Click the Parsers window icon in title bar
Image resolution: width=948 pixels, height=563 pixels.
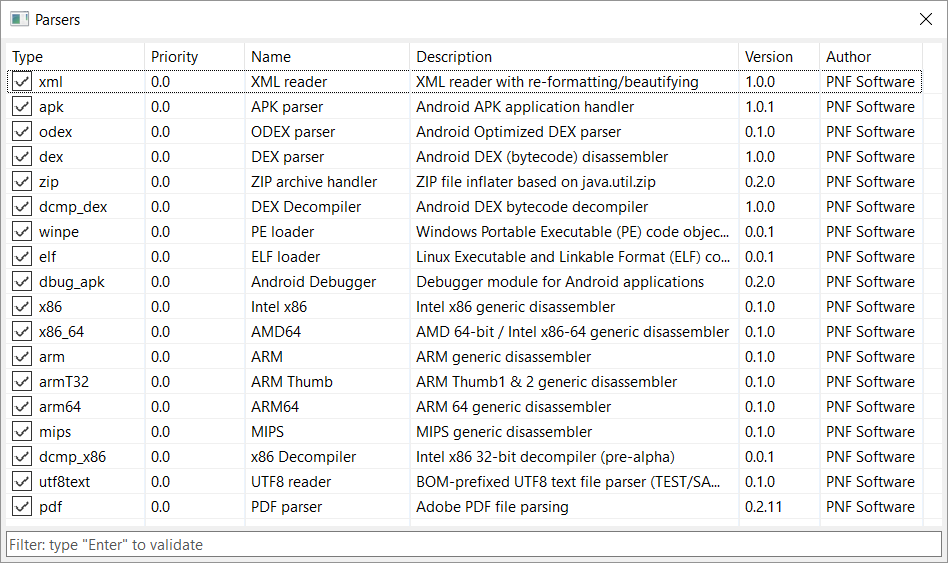tap(19, 19)
